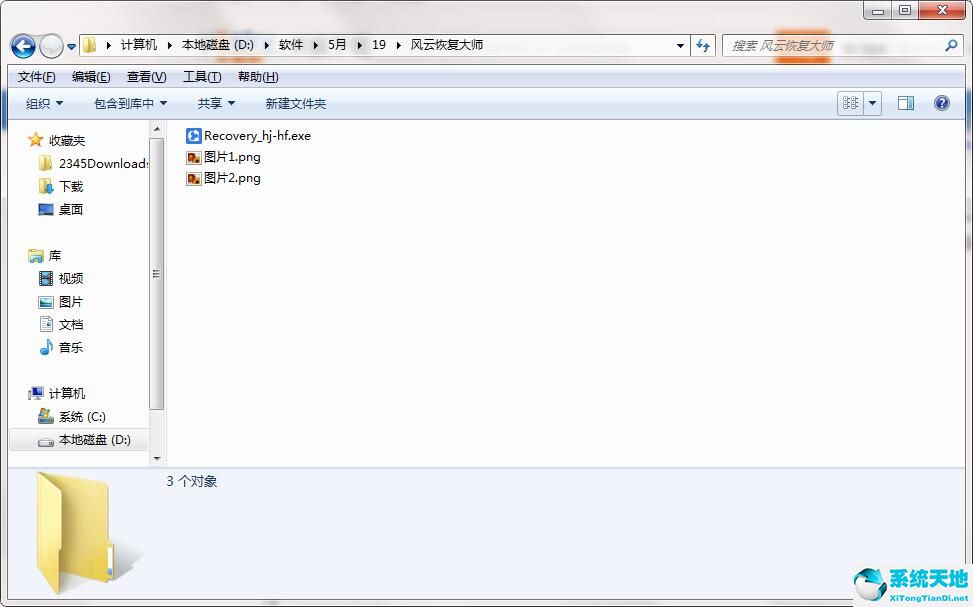Screen dimensions: 973x607
Task: Open the 图片 library
Action: [71, 302]
